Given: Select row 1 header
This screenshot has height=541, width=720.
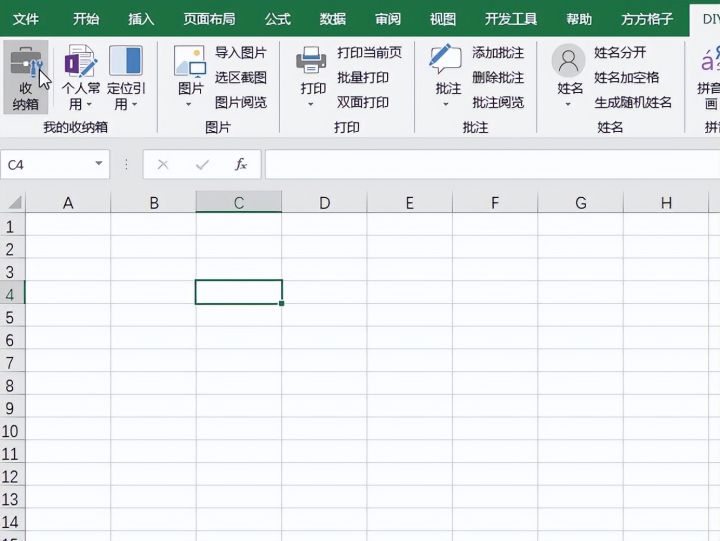Looking at the screenshot, I should (12, 226).
